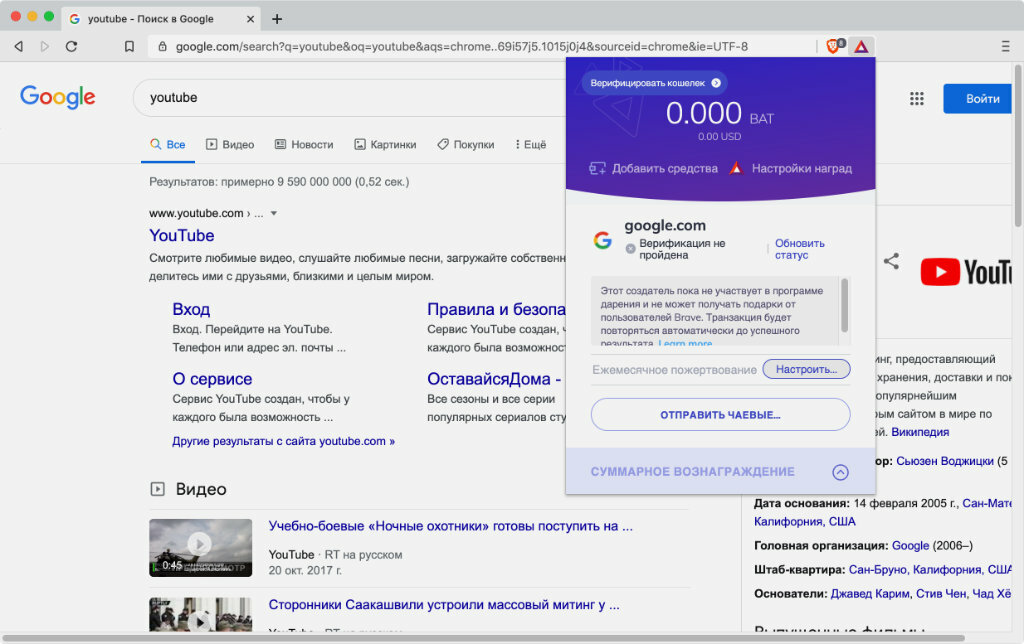
Task: Close the youtube Google search tab
Action: 250,19
